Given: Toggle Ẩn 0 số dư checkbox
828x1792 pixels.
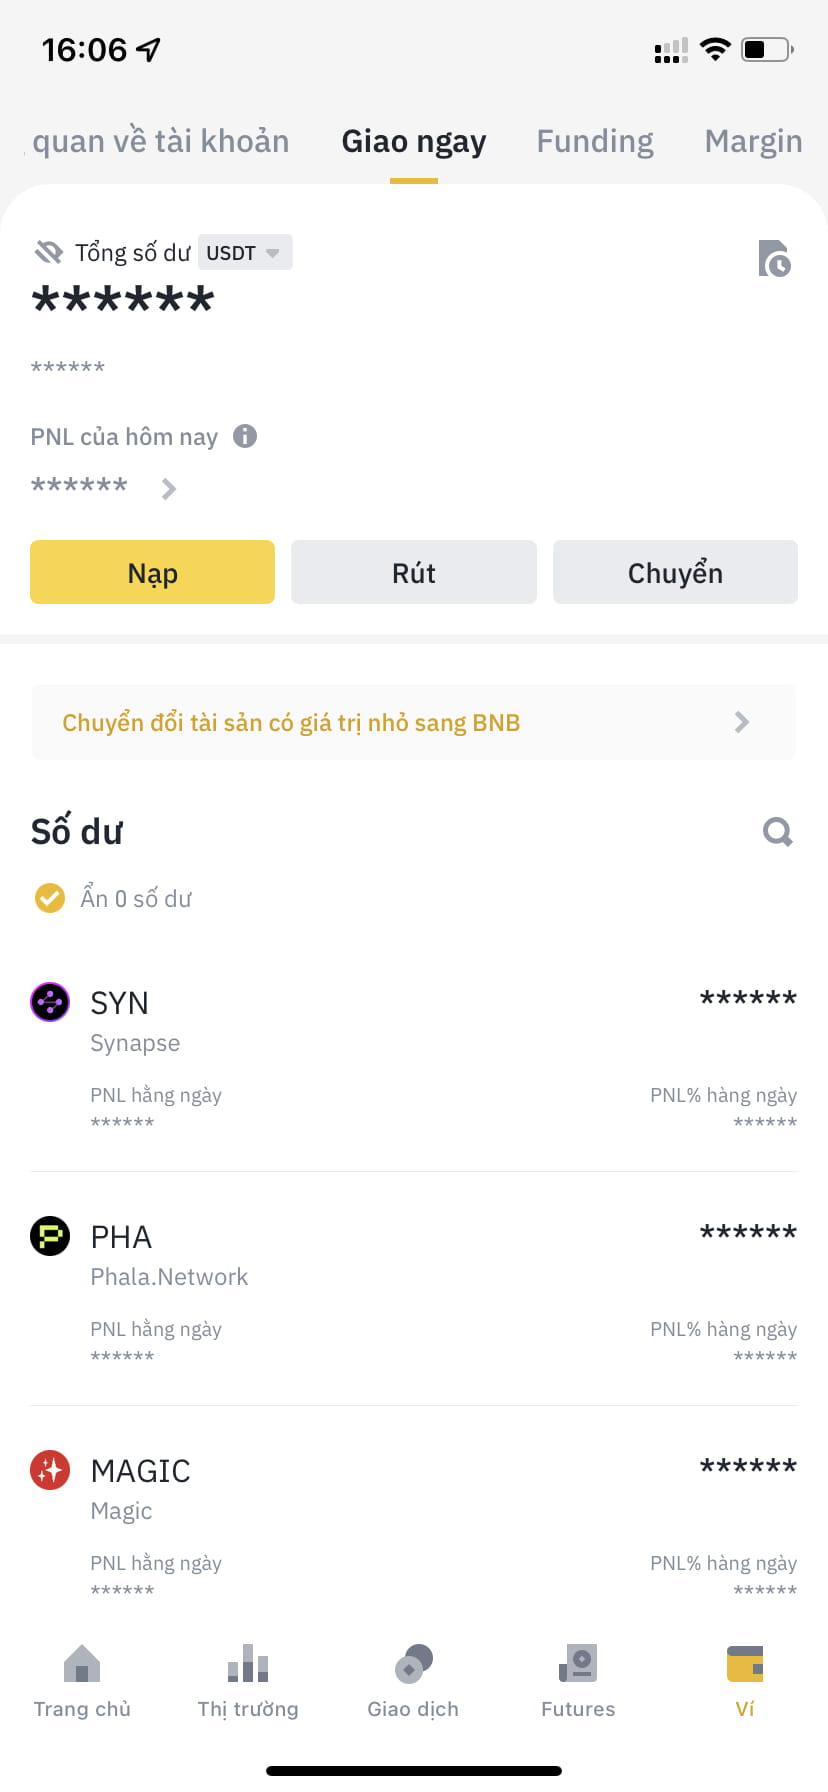Looking at the screenshot, I should point(50,898).
